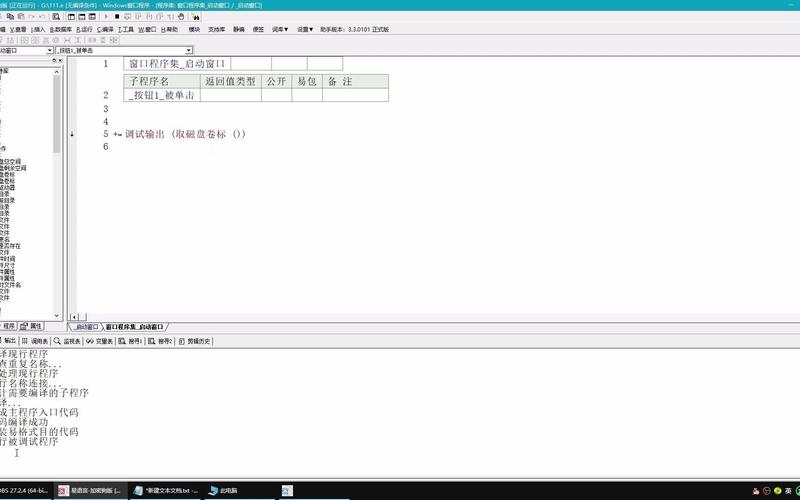Image resolution: width=800 pixels, height=500 pixels.
Task: Click the 模块 button in the helper bar
Action: [x=194, y=30]
